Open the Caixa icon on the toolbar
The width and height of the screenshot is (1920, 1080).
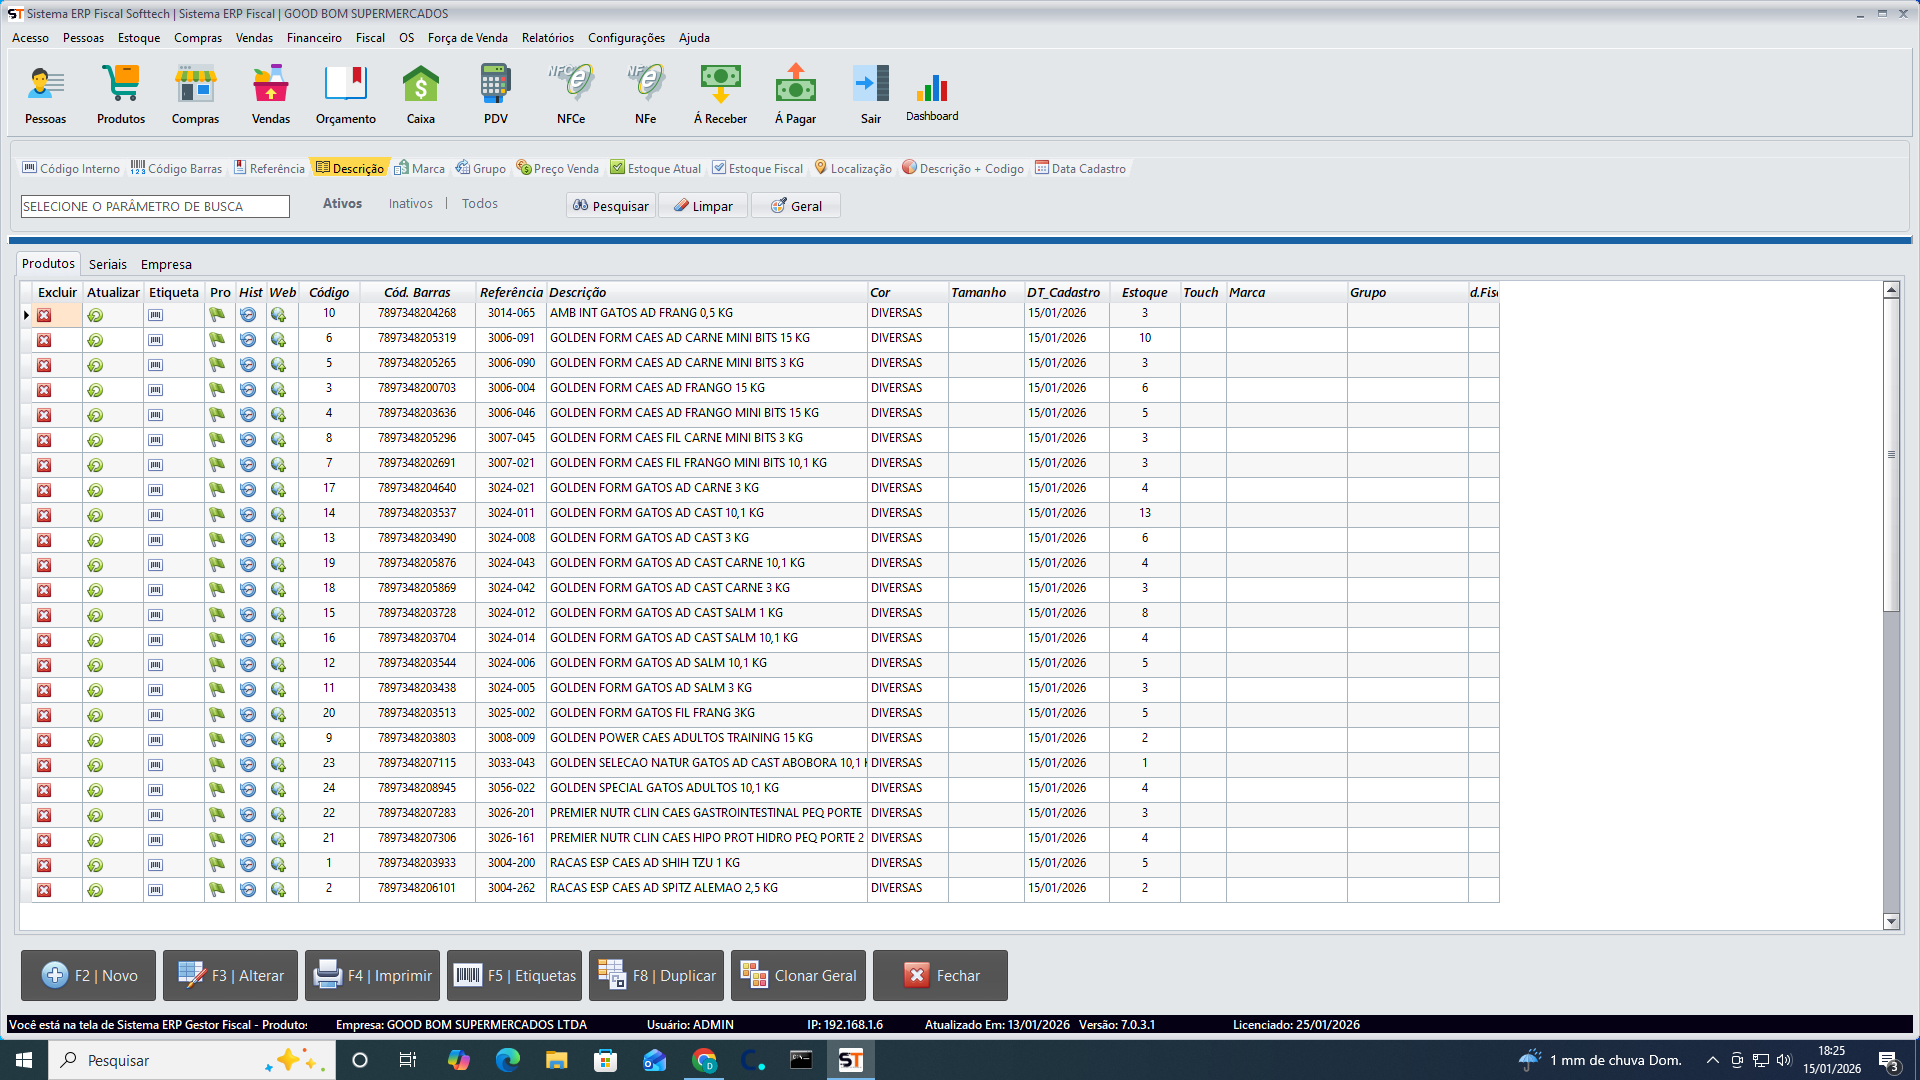[420, 92]
